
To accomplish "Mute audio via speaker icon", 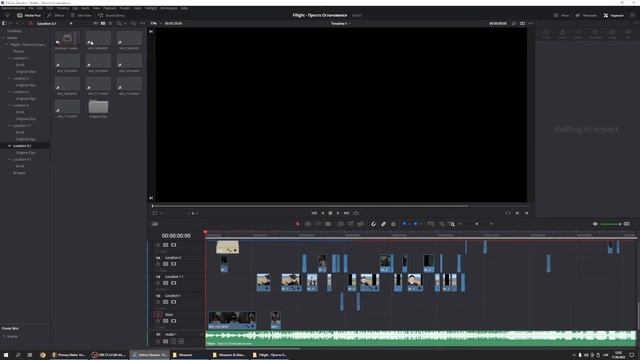I will coord(595,224).
